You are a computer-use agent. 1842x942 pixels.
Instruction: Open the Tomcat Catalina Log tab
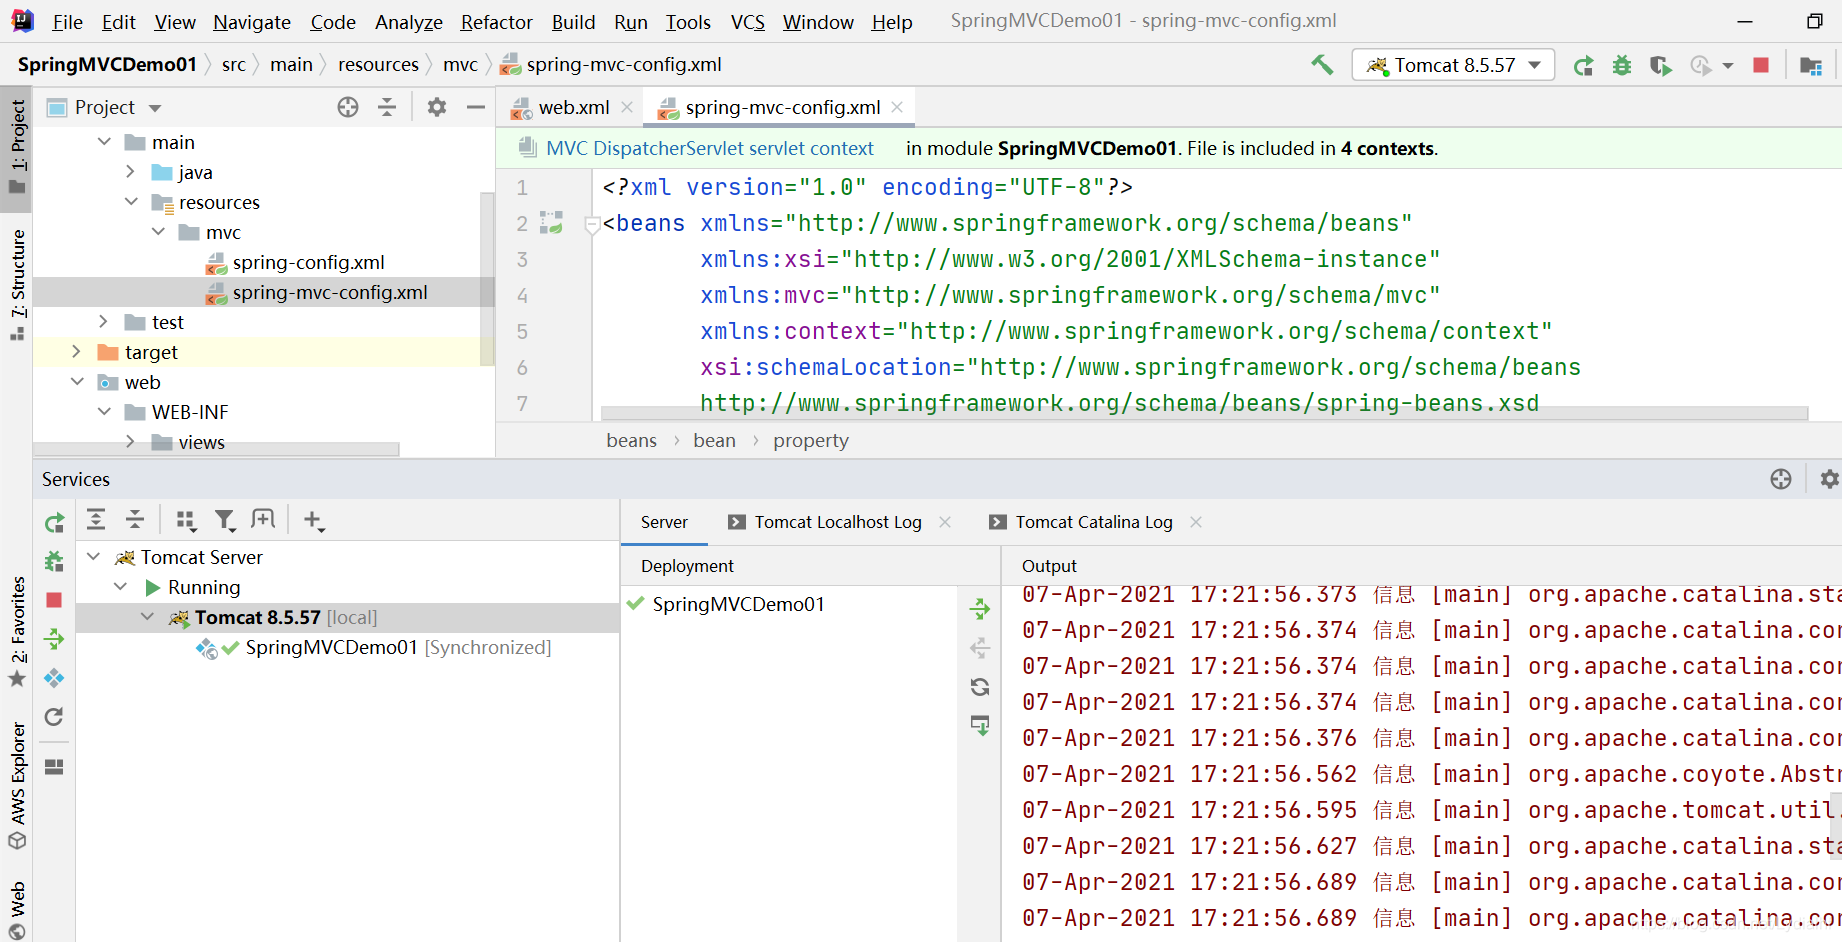point(1094,522)
